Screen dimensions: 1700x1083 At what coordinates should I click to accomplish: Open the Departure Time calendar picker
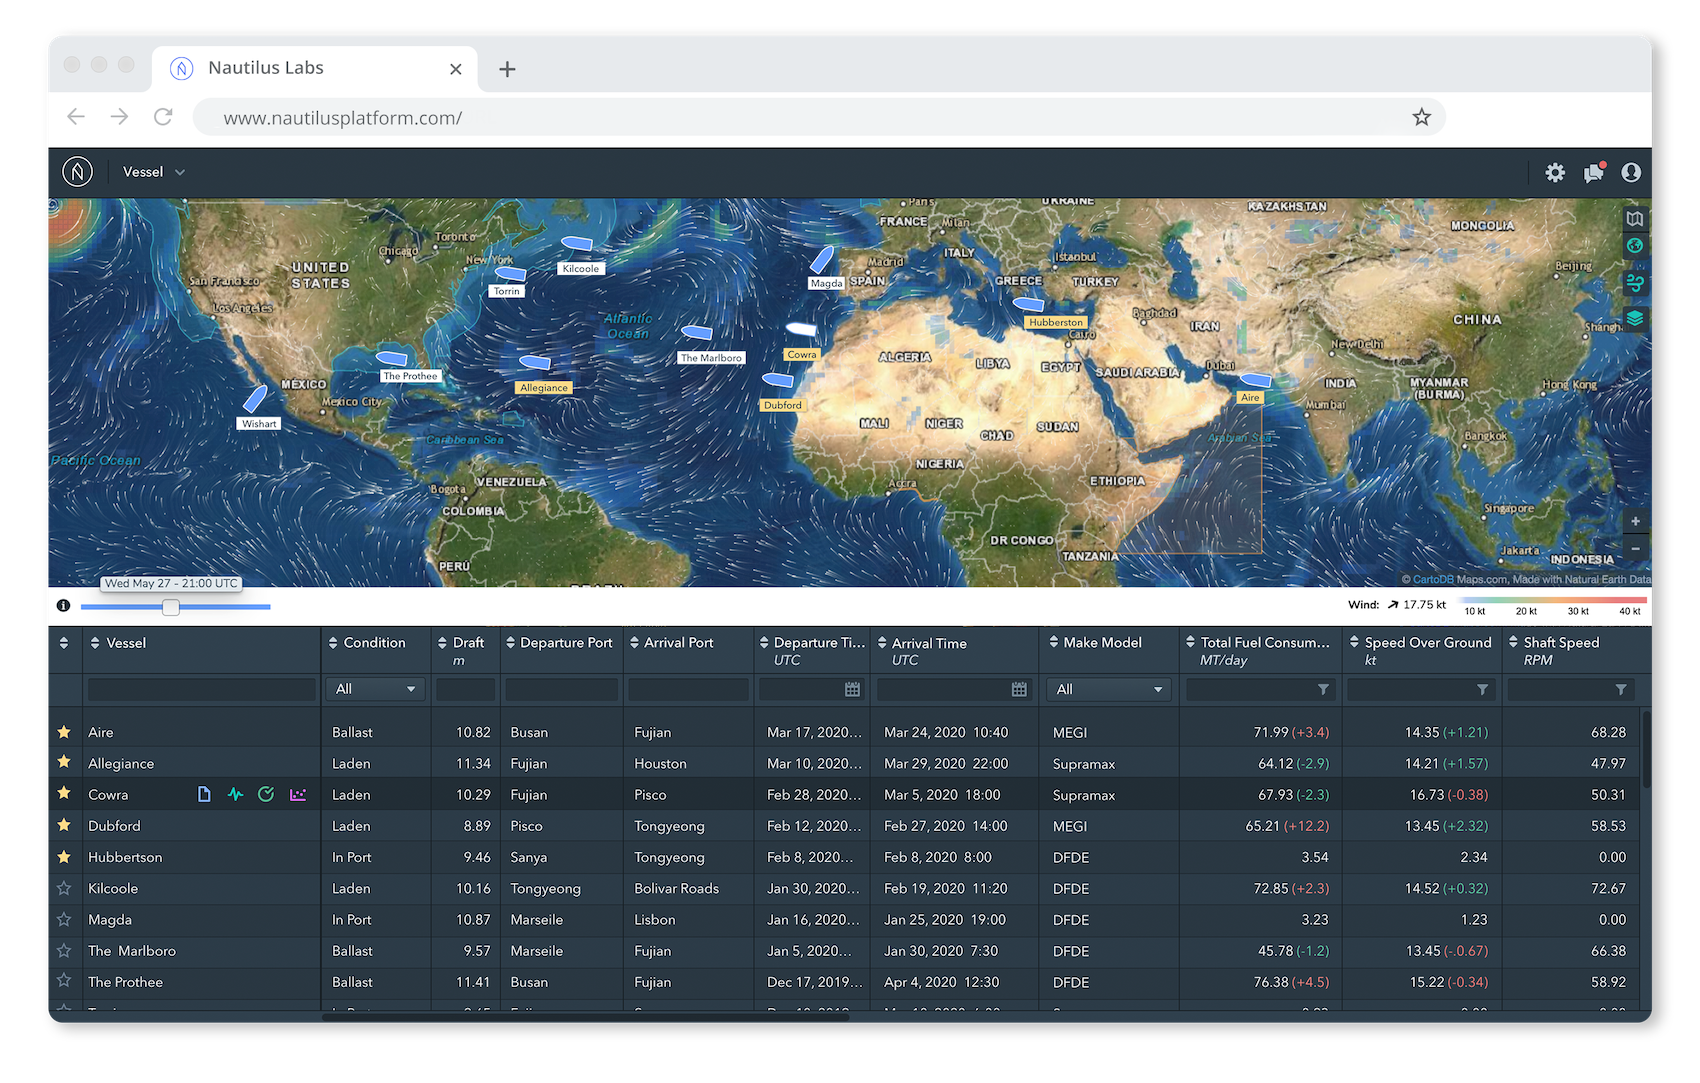point(852,689)
